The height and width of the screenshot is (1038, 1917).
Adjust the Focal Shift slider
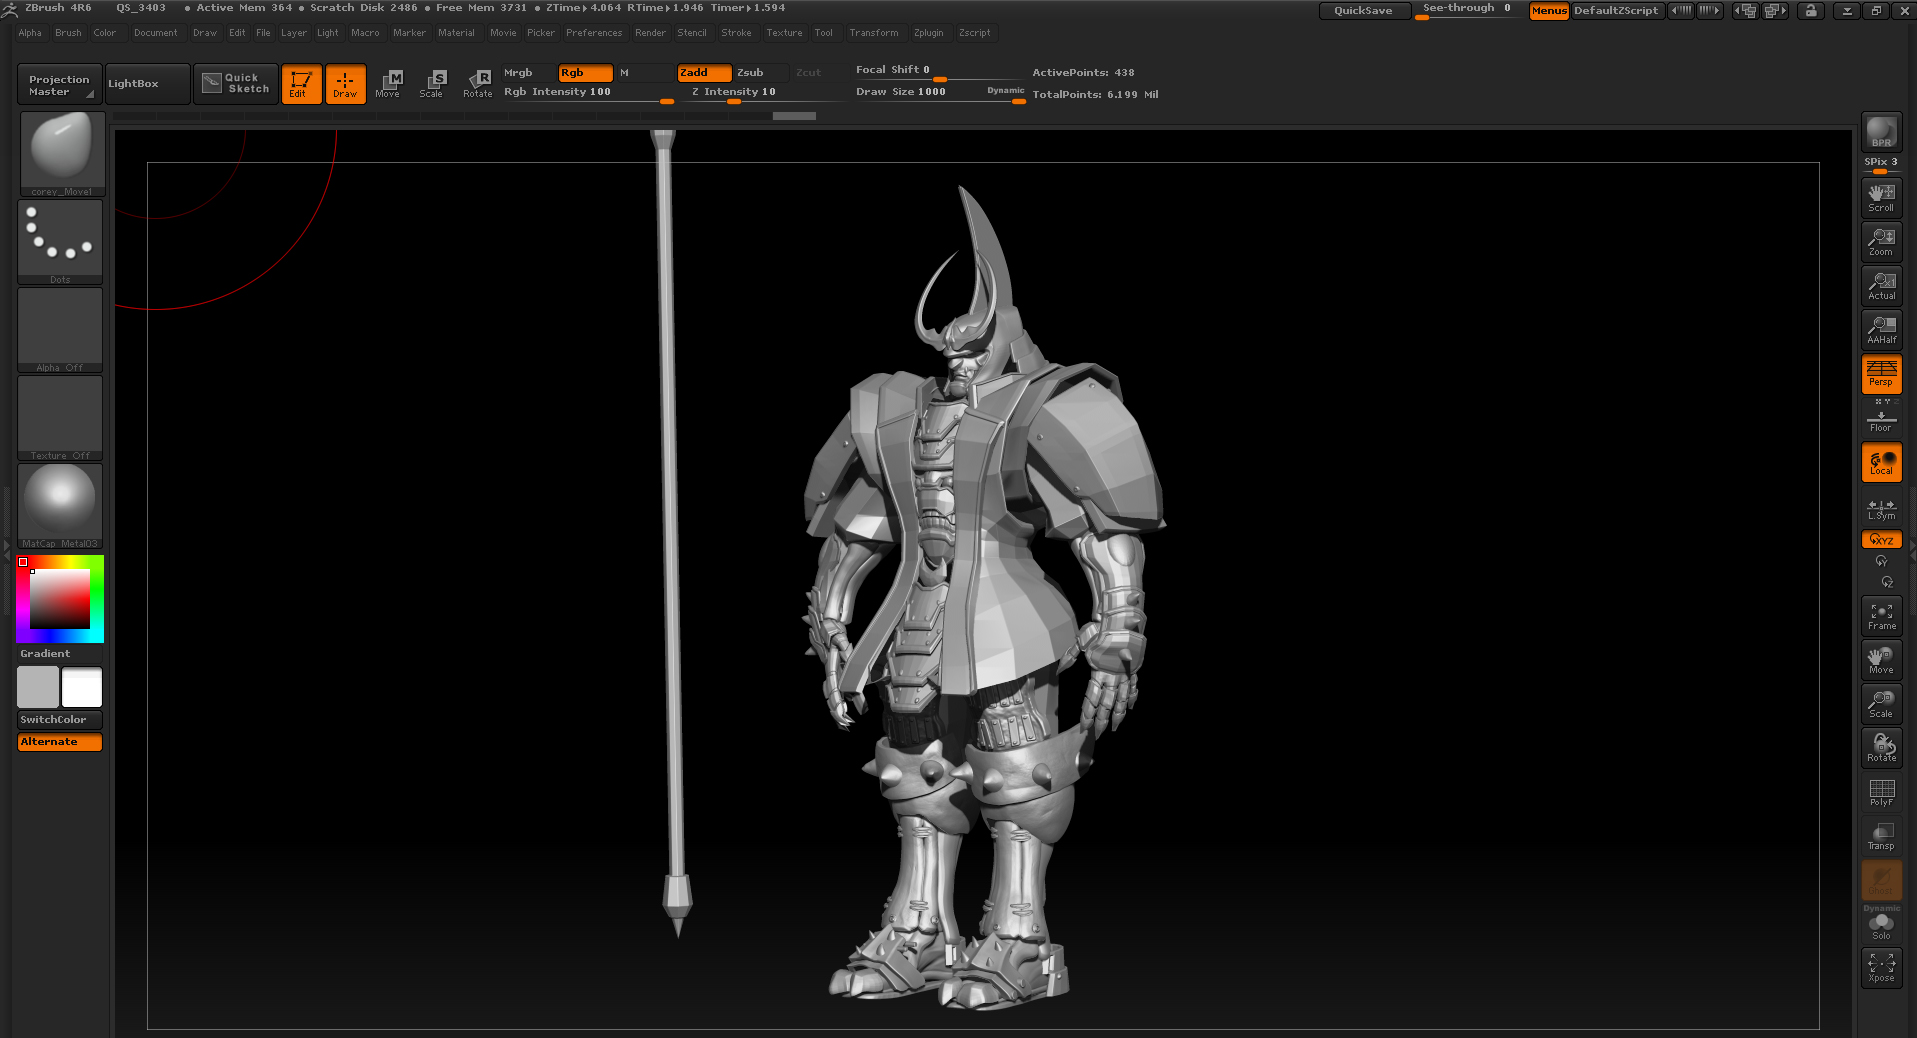(939, 71)
